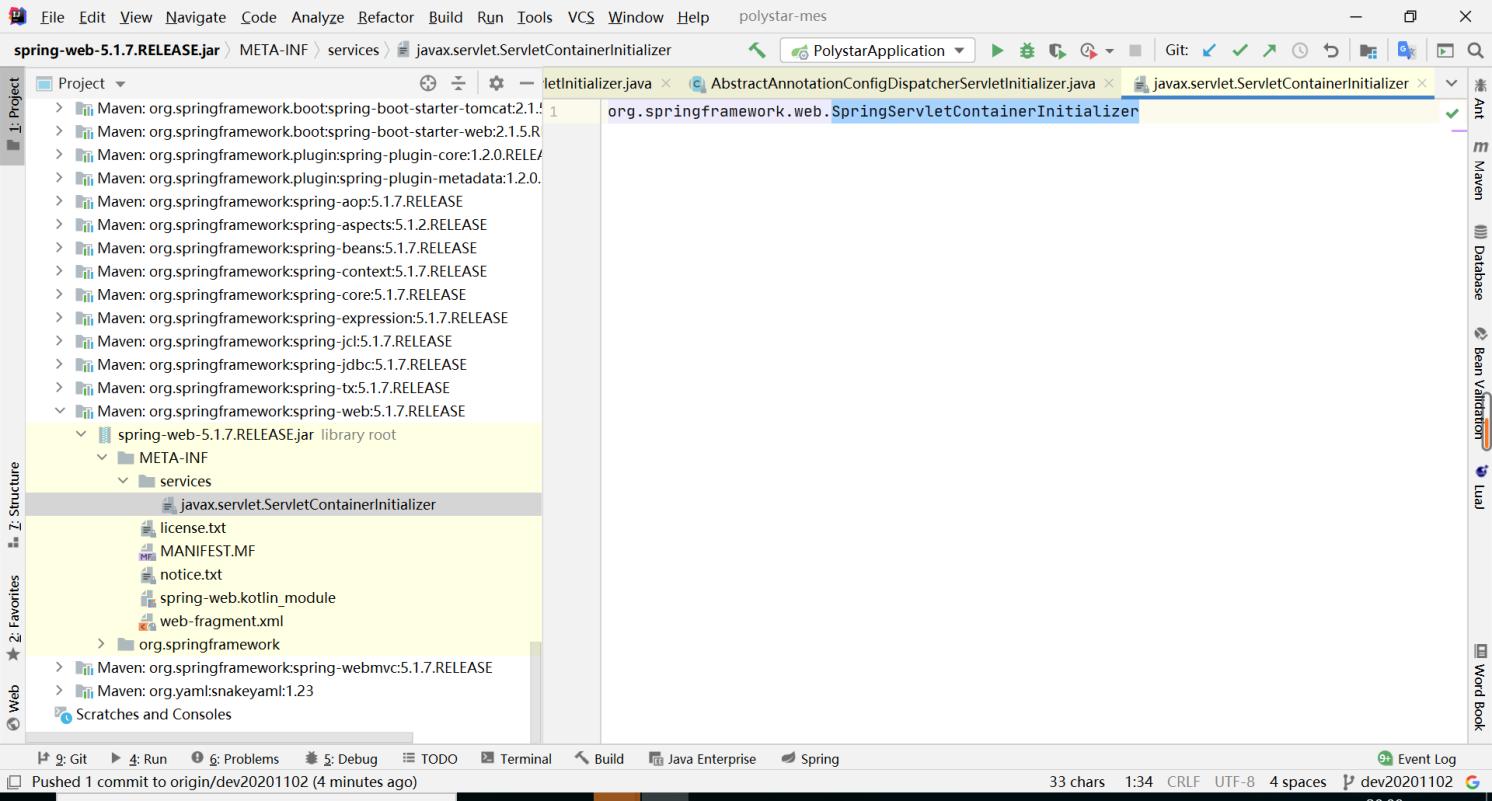Show Git history clock icon

point(1300,50)
